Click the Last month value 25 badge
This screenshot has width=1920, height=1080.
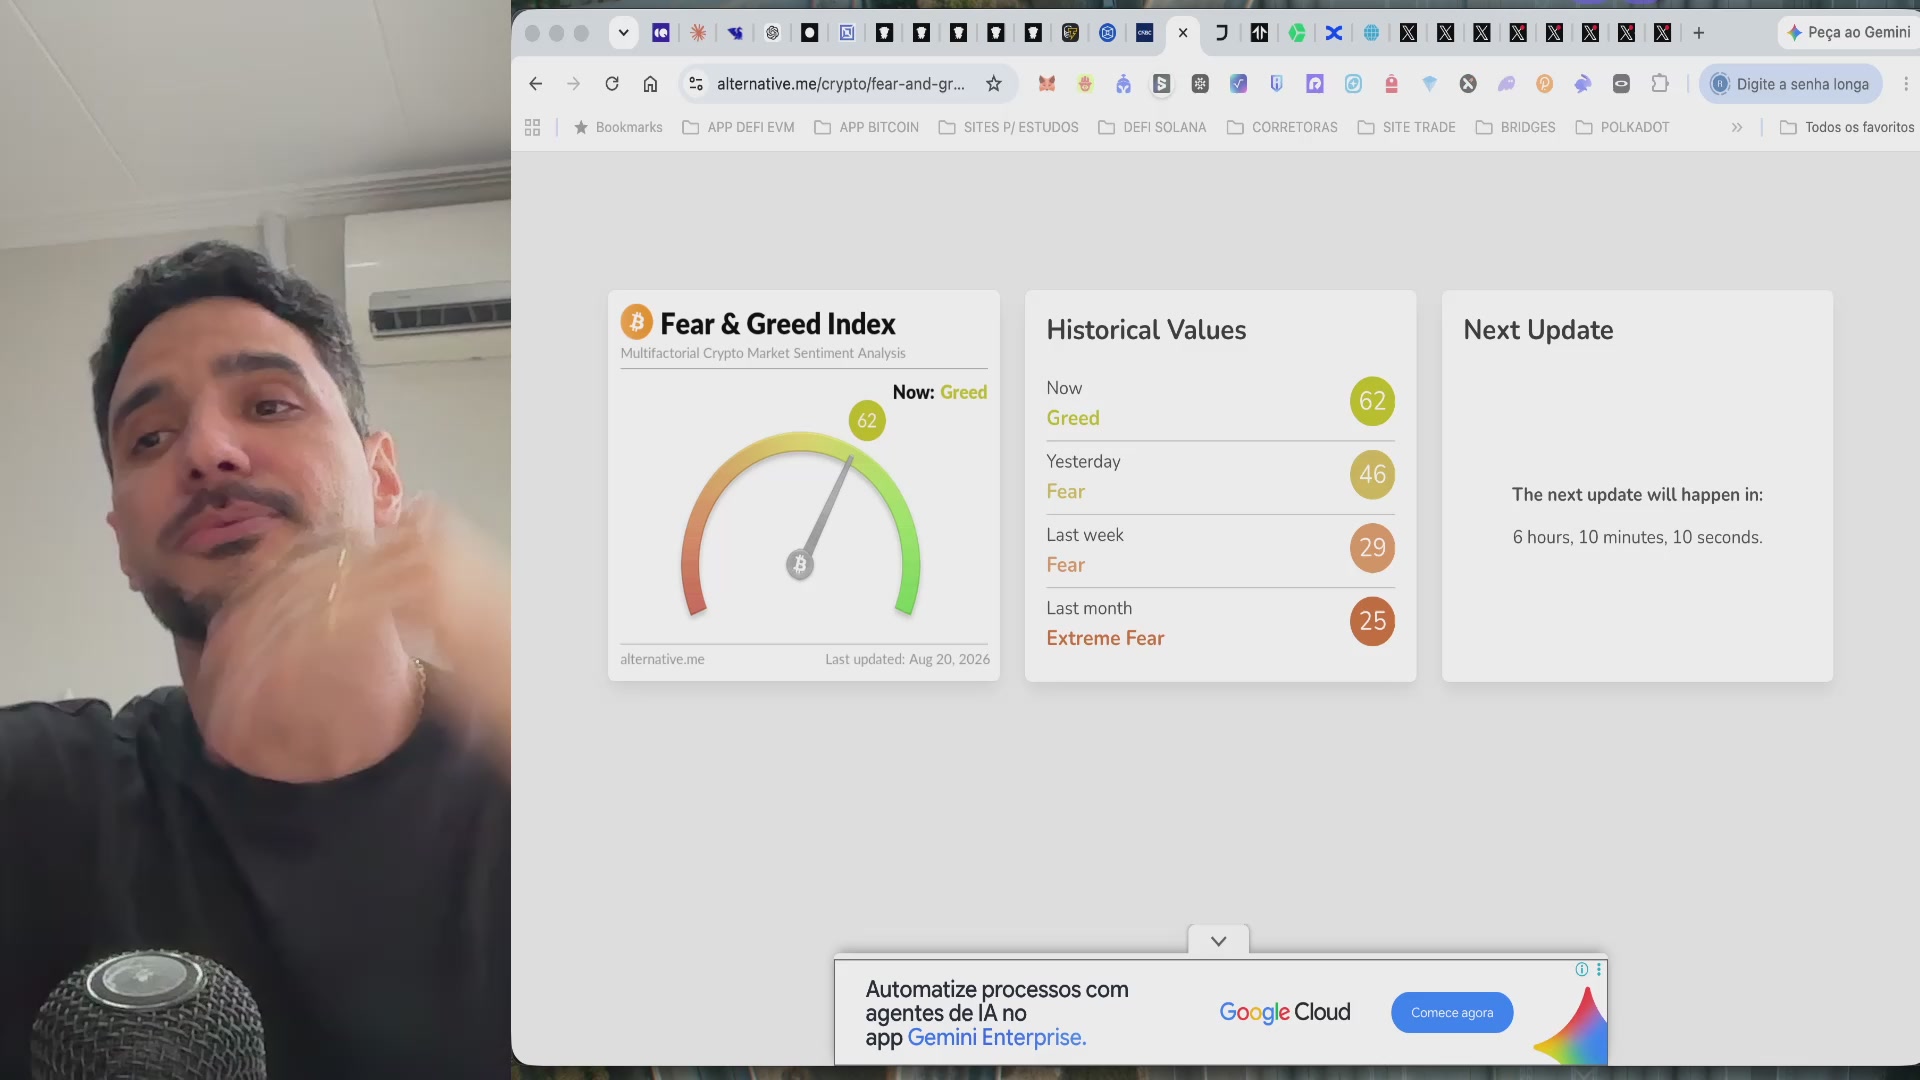pyautogui.click(x=1372, y=621)
